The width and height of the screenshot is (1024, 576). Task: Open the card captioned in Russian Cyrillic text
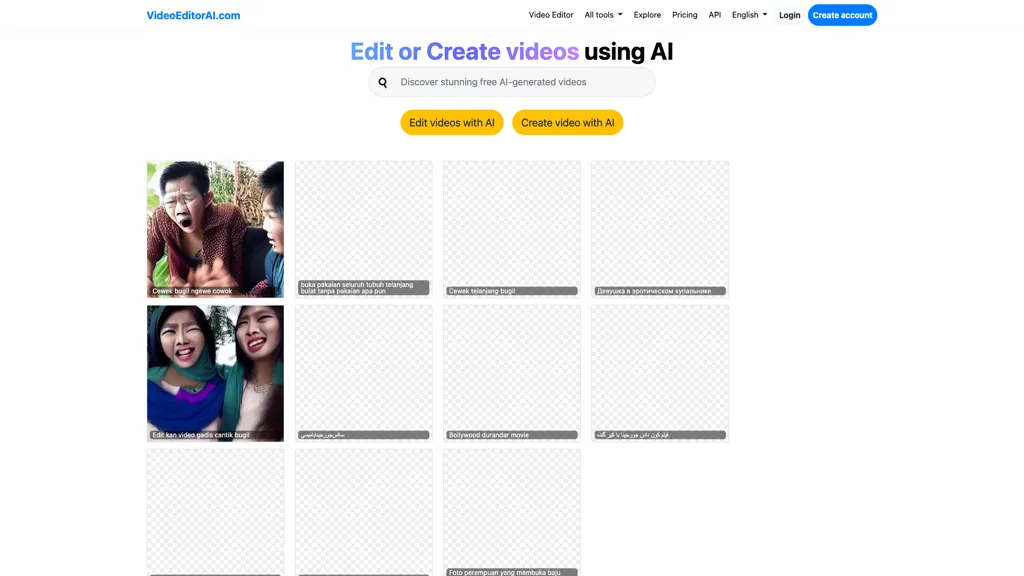(660, 229)
